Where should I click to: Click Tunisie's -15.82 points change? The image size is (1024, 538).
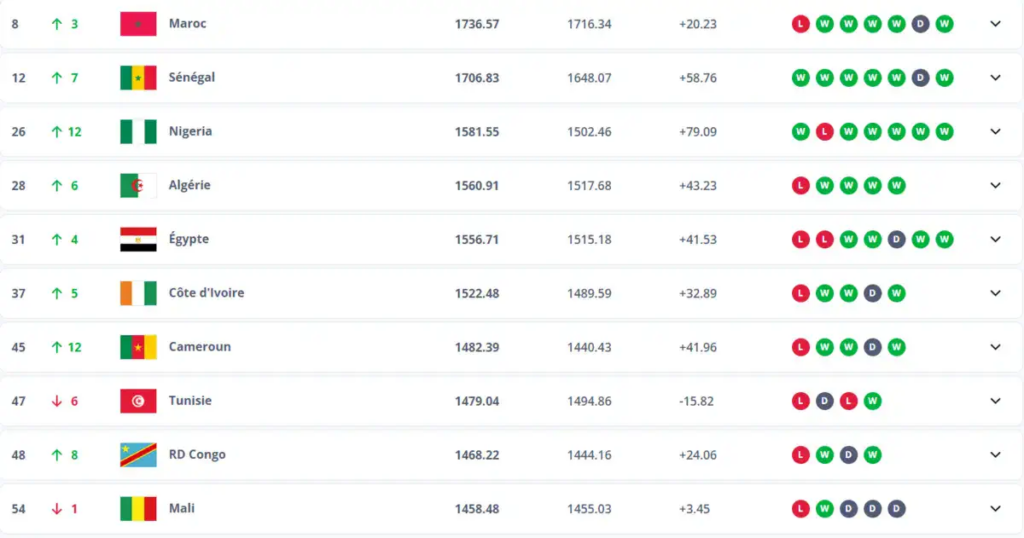(697, 401)
